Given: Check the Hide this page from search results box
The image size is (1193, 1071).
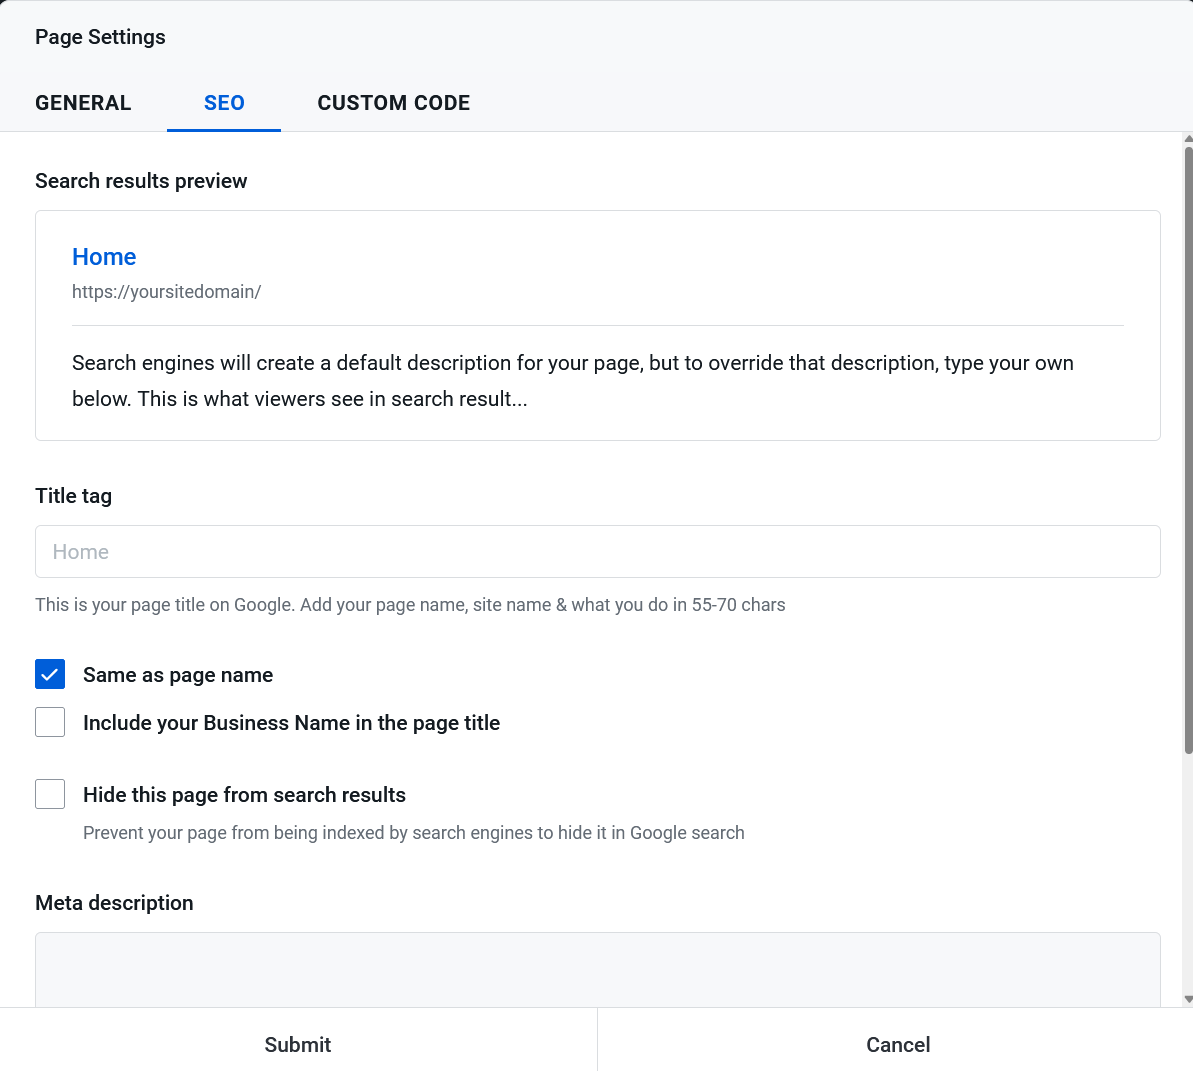Looking at the screenshot, I should tap(50, 794).
